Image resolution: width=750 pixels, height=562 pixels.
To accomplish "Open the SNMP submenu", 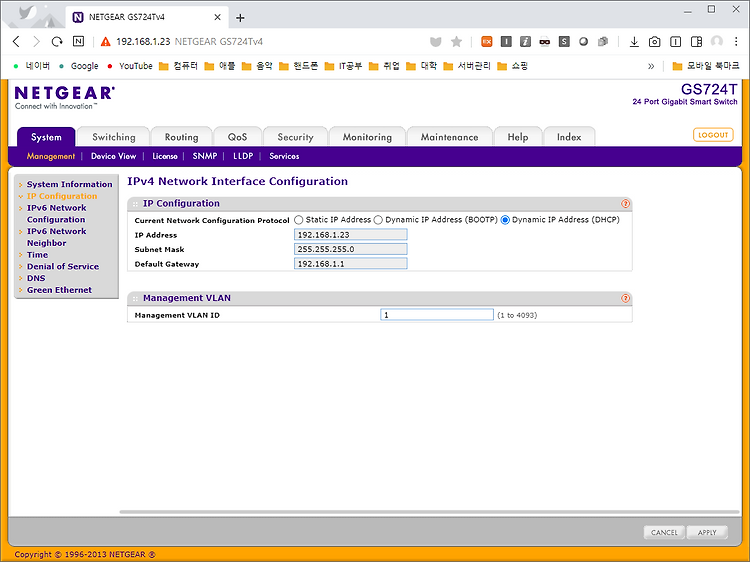I will 205,156.
